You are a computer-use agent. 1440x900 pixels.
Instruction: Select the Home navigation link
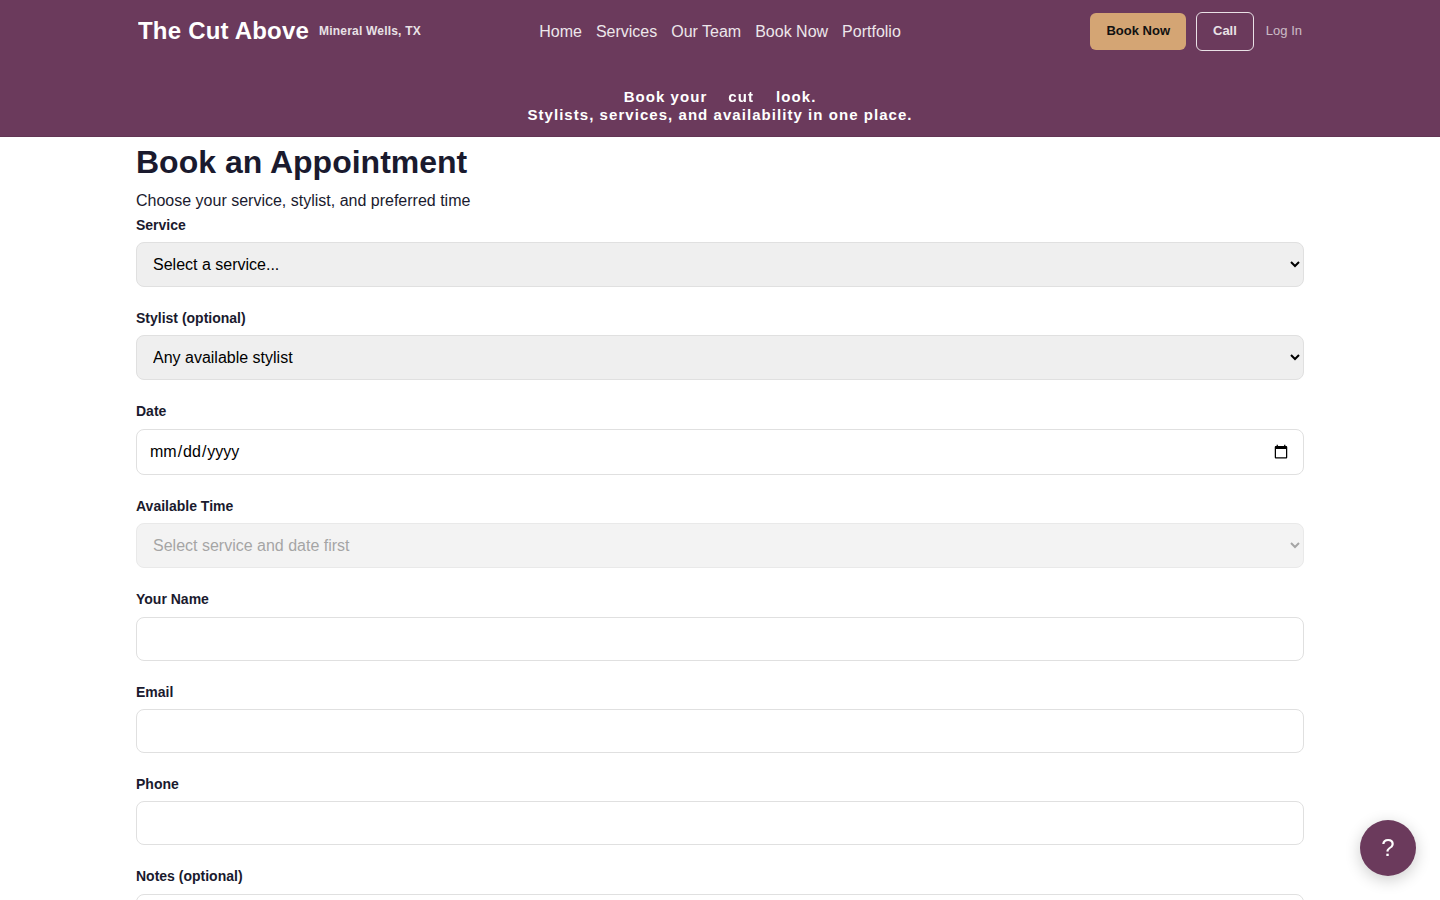tap(560, 31)
